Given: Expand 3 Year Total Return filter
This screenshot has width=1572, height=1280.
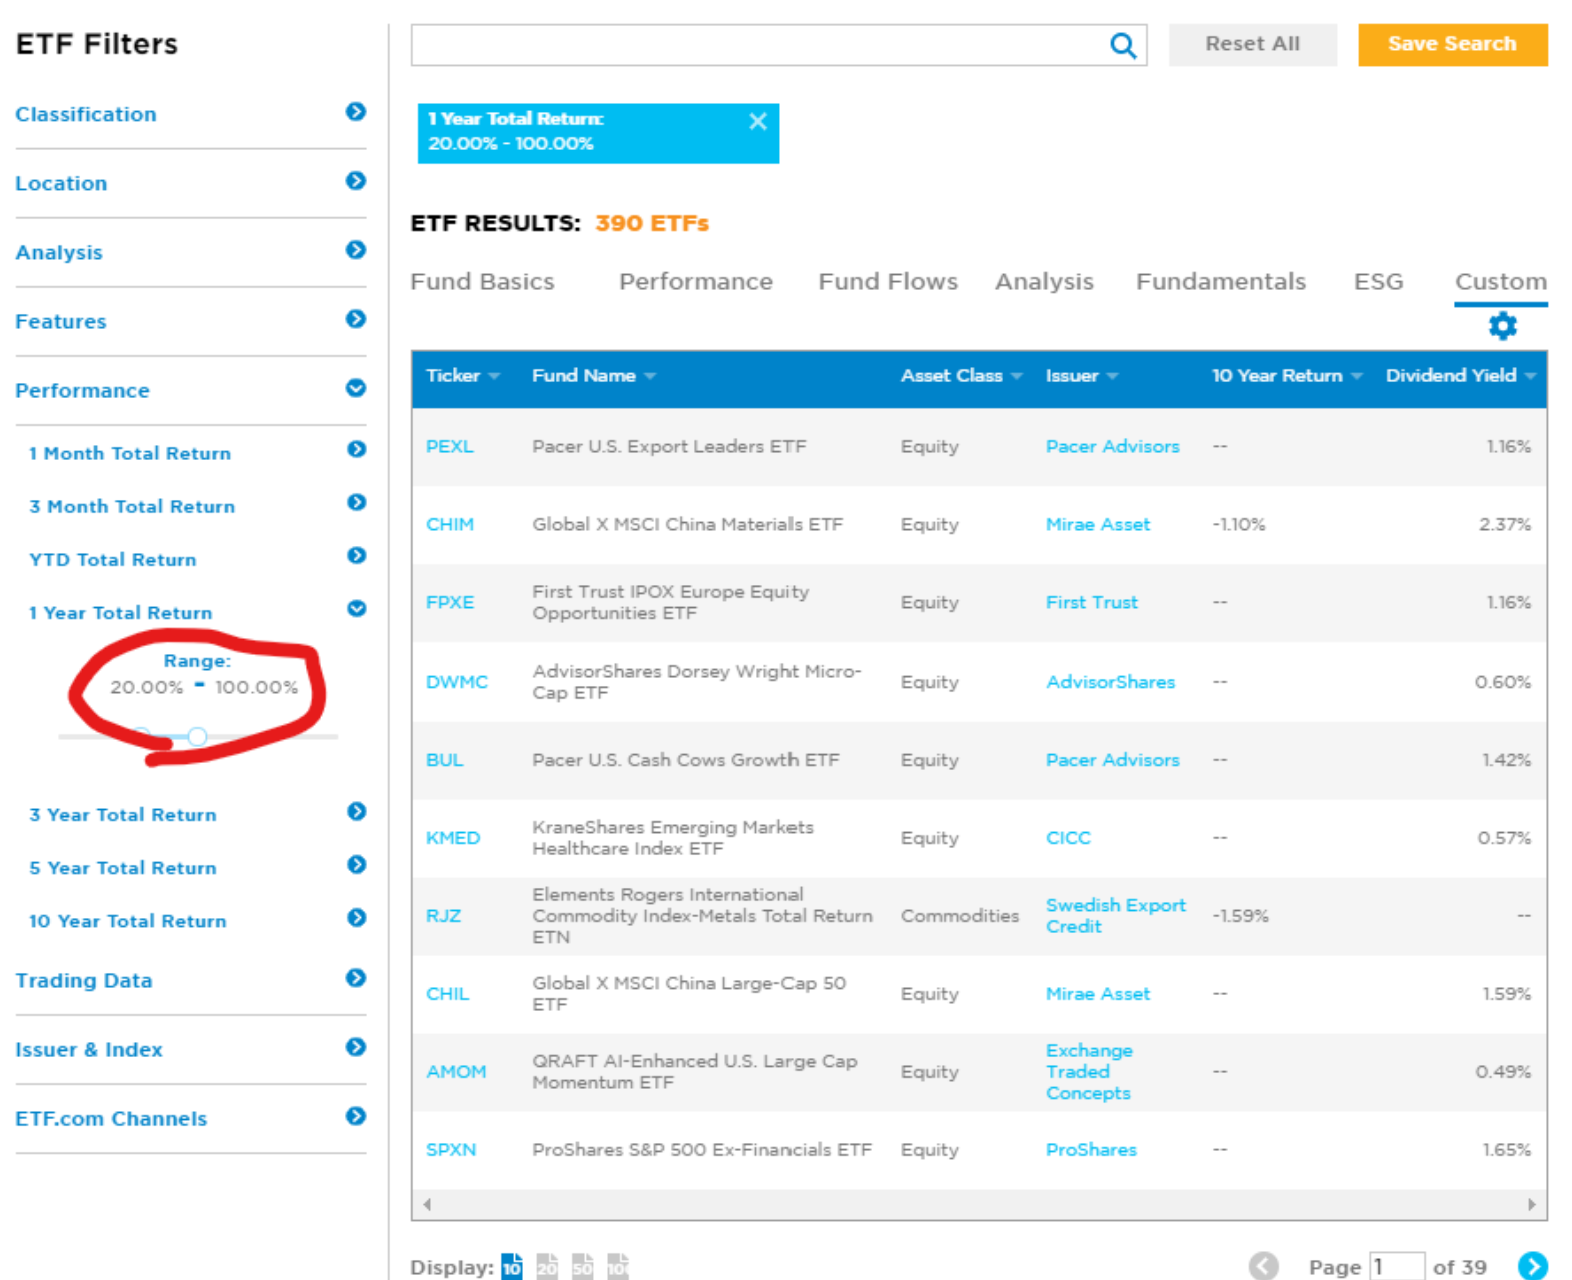Looking at the screenshot, I should [357, 812].
